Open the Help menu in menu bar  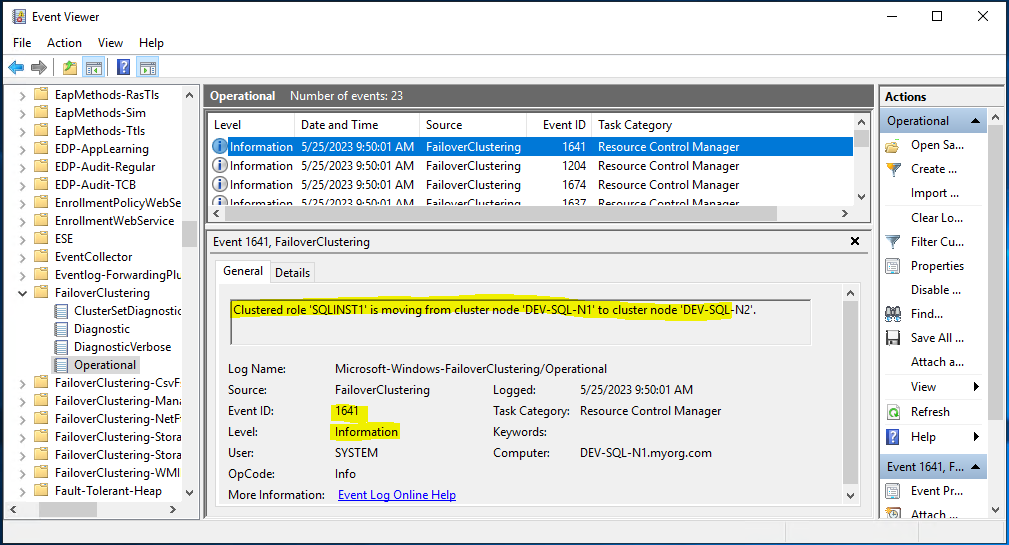[151, 42]
